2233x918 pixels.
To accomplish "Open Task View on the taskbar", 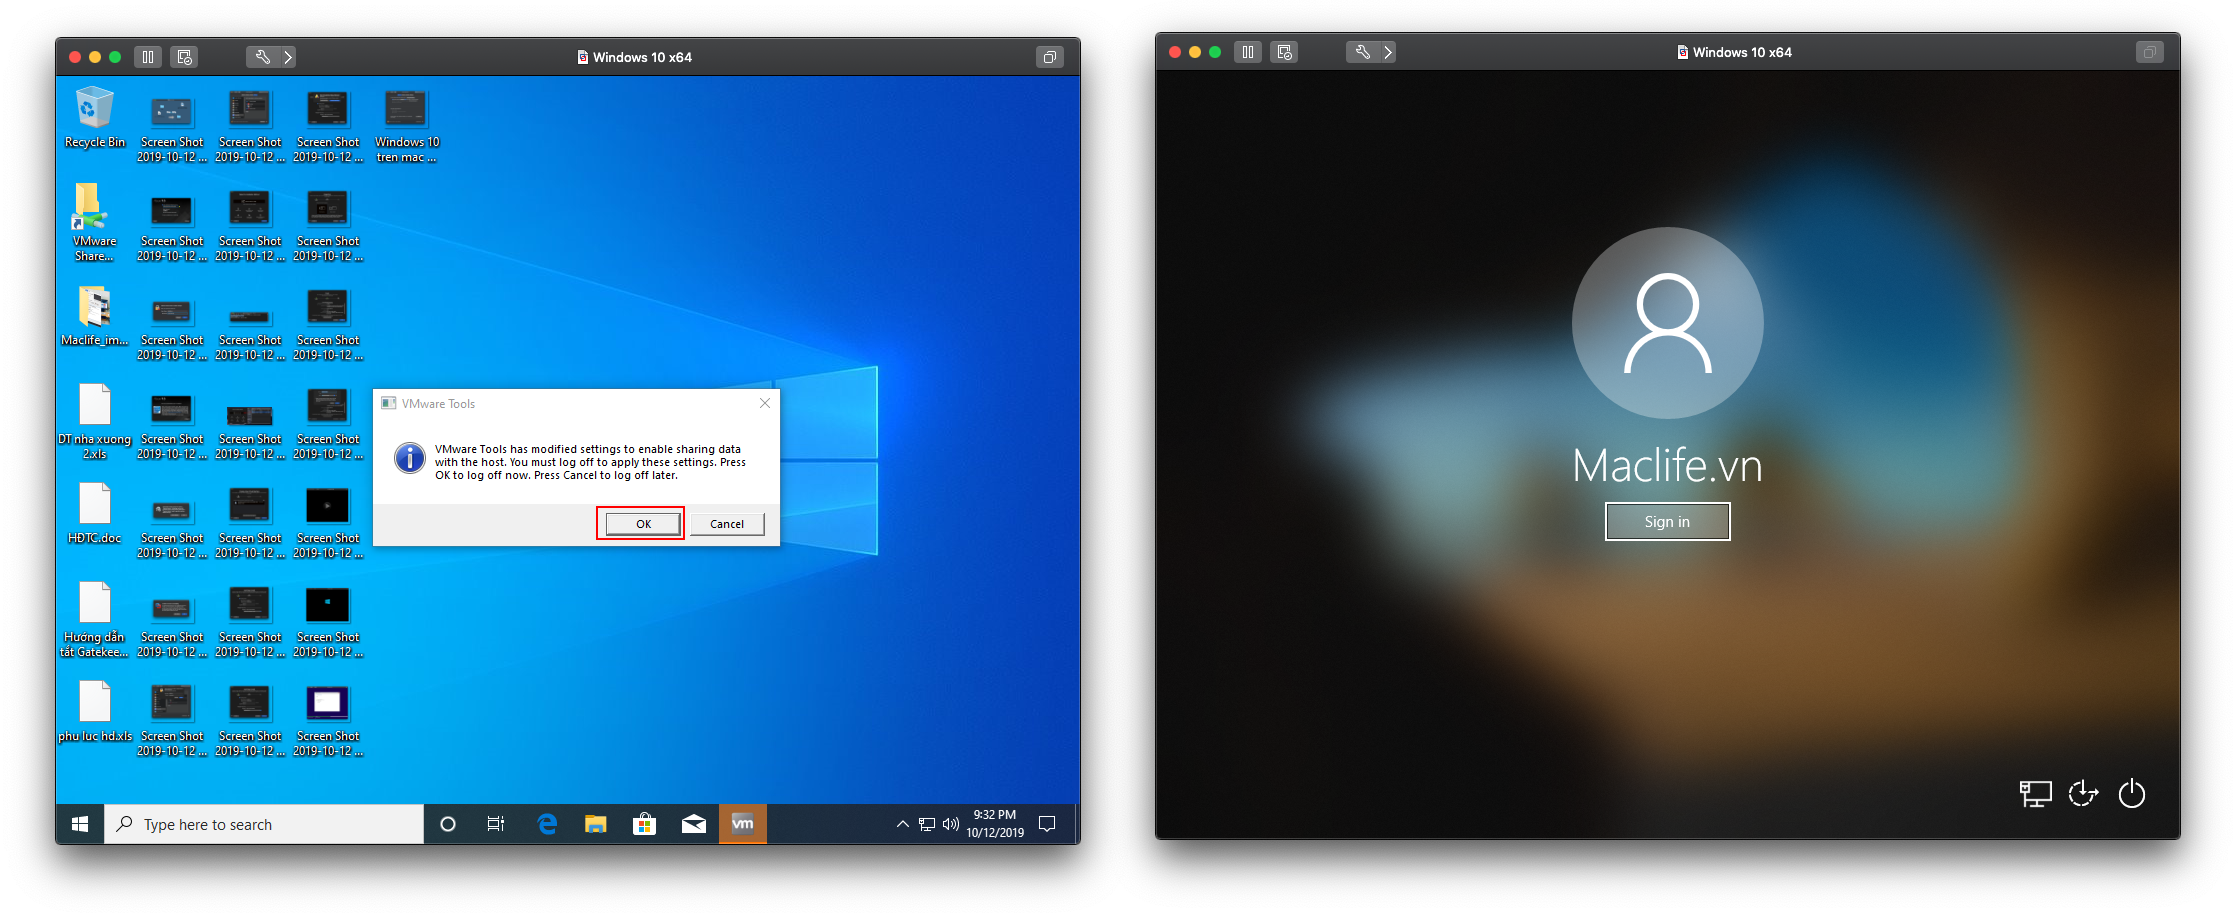I will tap(495, 823).
